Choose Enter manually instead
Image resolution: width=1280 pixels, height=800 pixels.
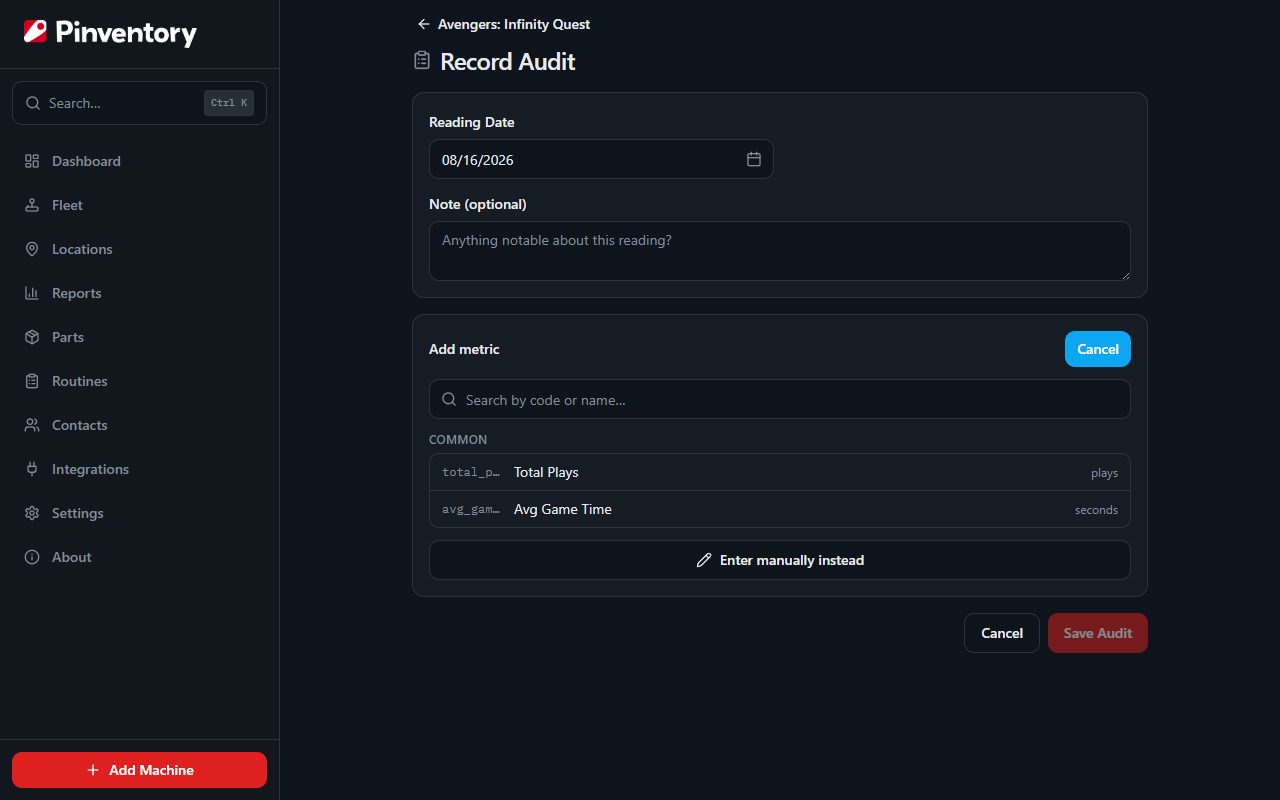pos(780,560)
